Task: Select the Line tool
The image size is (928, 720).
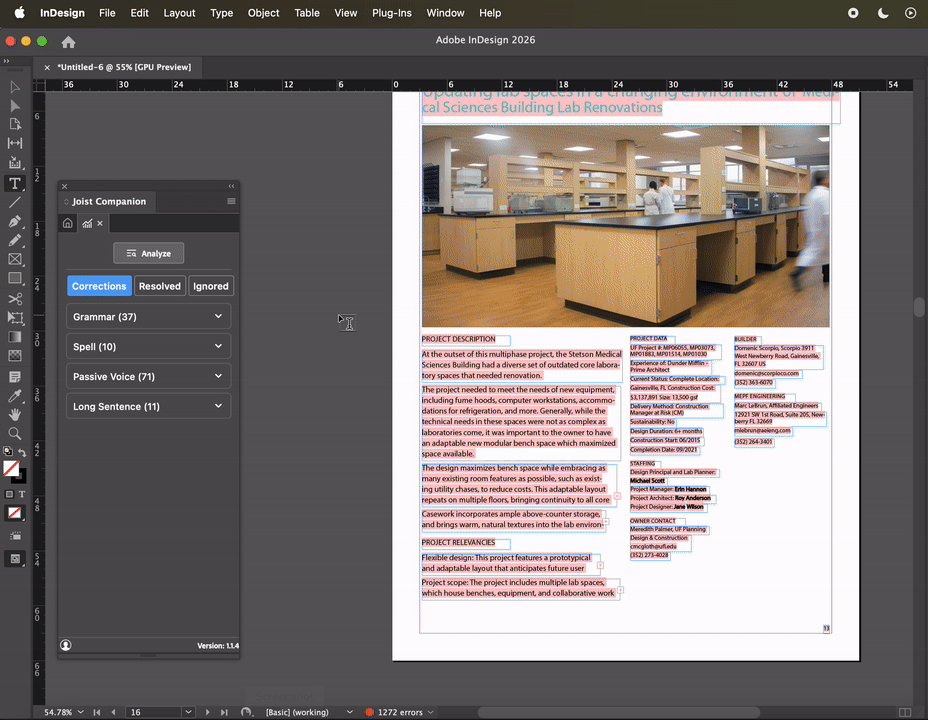Action: click(x=15, y=202)
